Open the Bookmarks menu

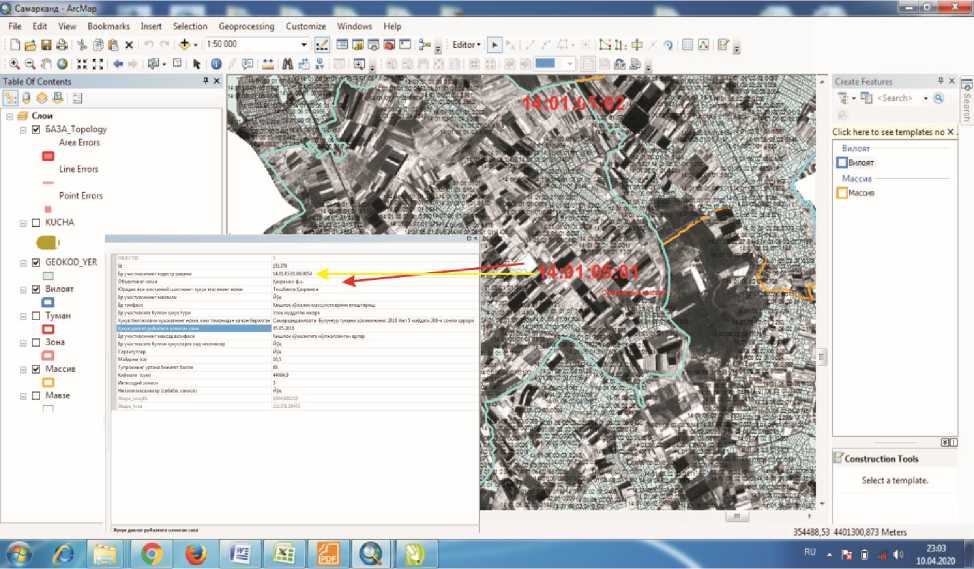tap(108, 26)
